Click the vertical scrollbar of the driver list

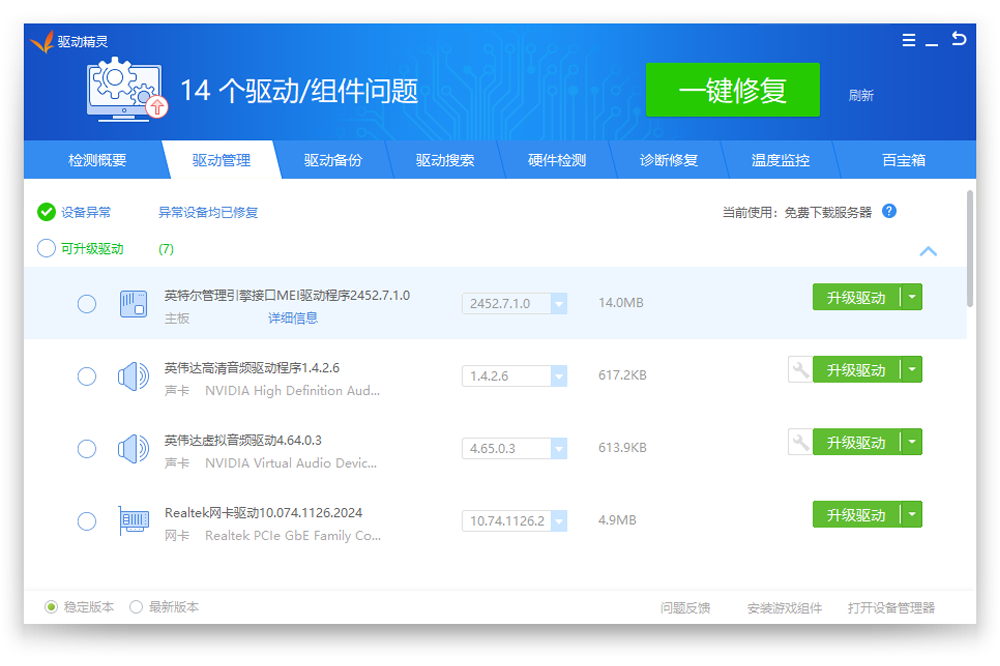tap(969, 248)
